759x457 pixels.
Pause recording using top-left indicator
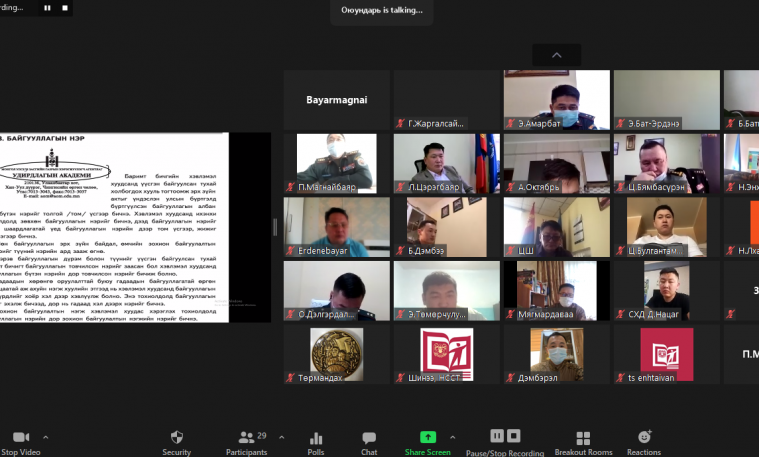[46, 7]
